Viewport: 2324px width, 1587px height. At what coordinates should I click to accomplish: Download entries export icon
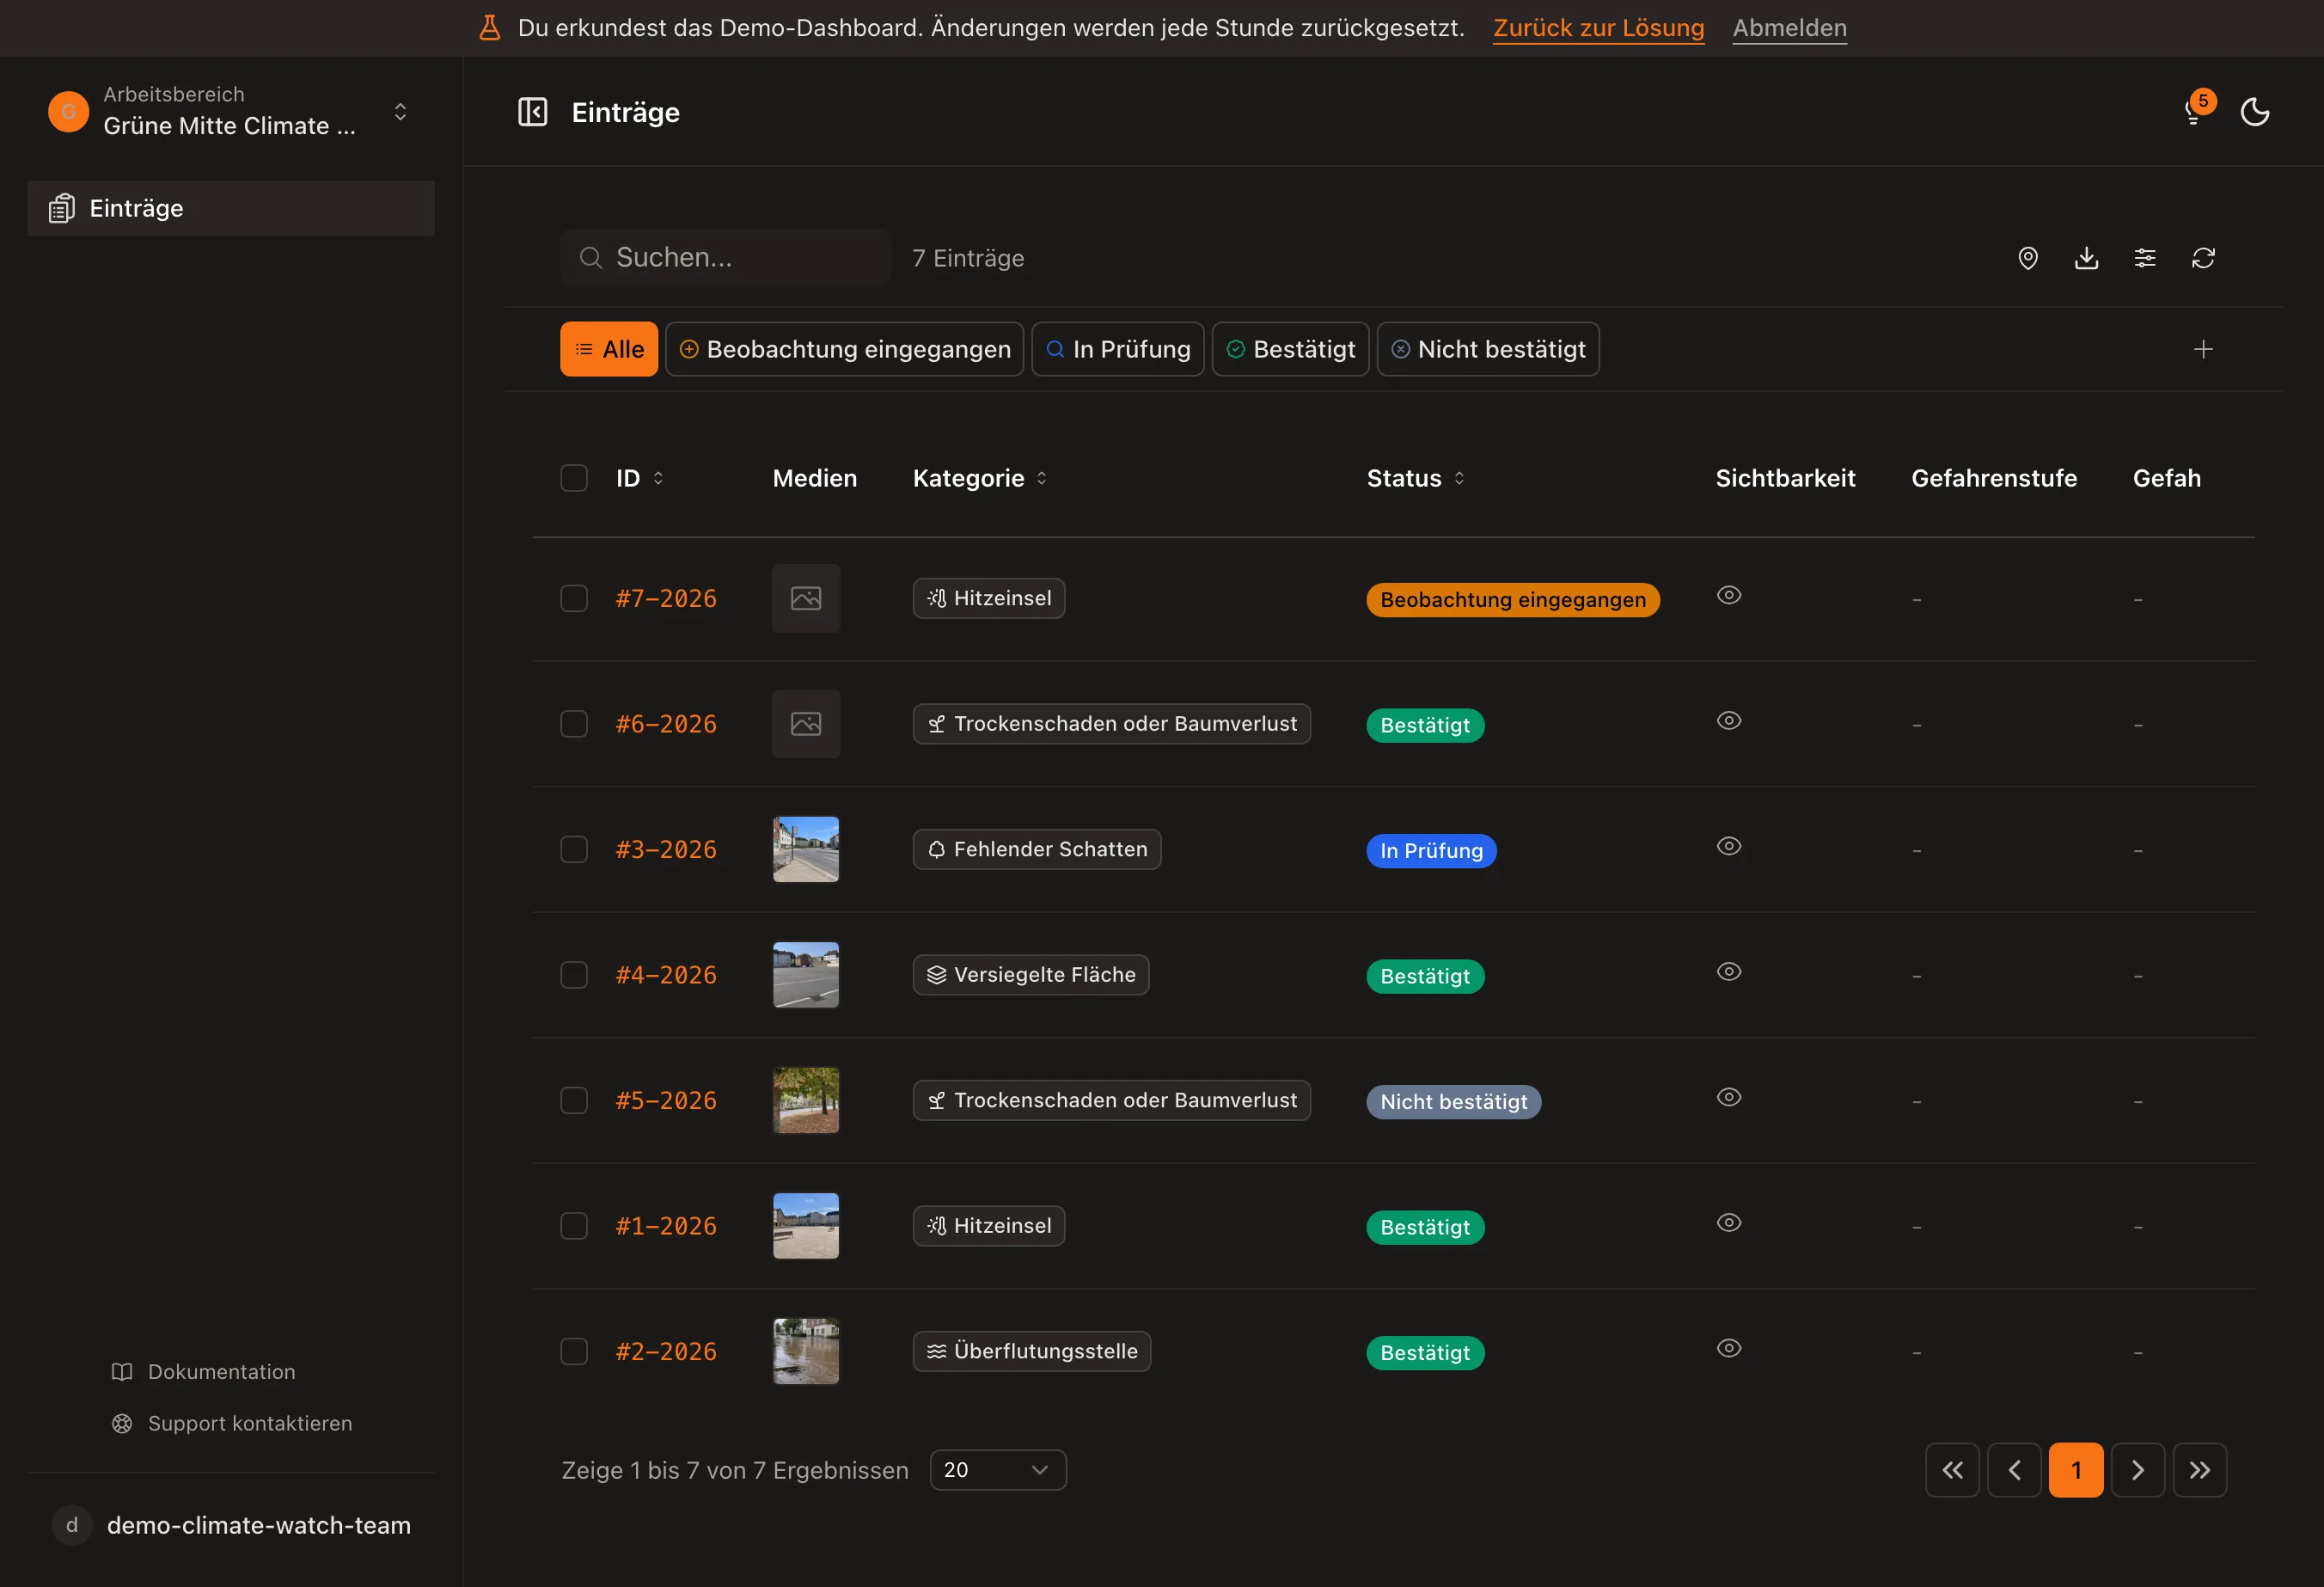[x=2086, y=258]
